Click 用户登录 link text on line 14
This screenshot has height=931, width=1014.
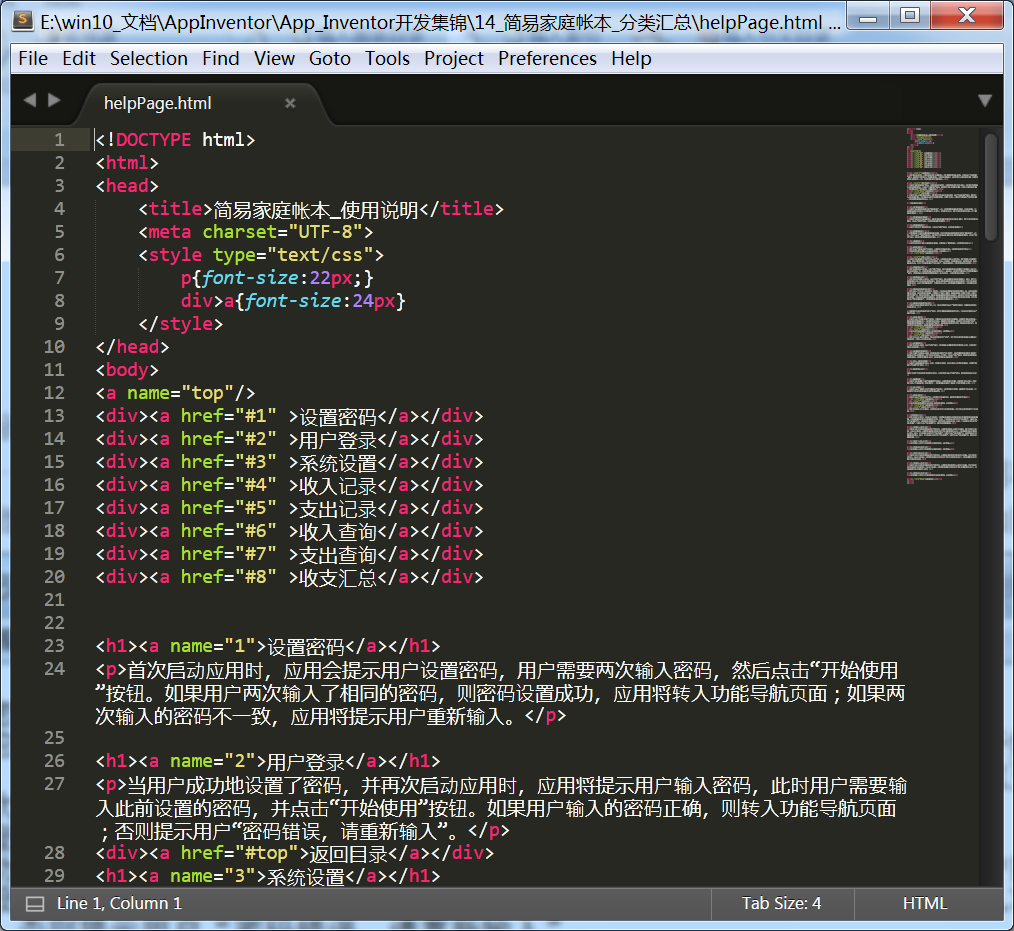click(338, 440)
